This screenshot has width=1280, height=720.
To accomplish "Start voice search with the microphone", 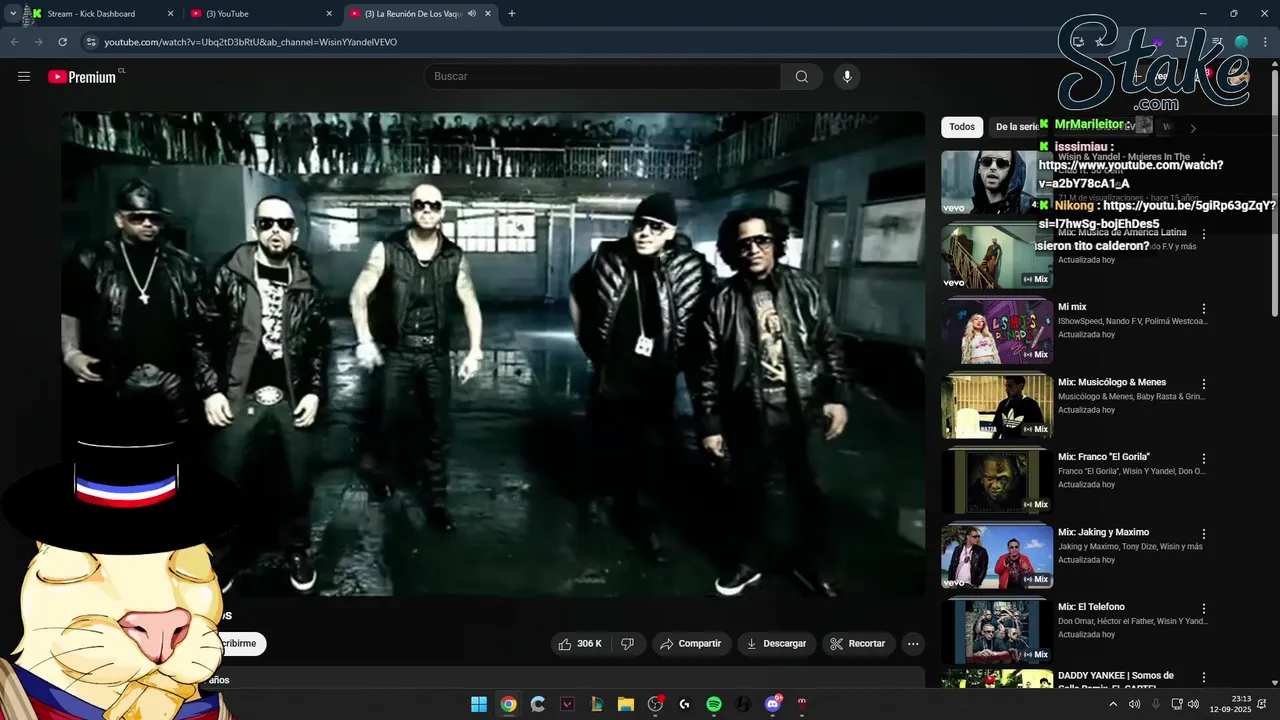I will 847,77.
